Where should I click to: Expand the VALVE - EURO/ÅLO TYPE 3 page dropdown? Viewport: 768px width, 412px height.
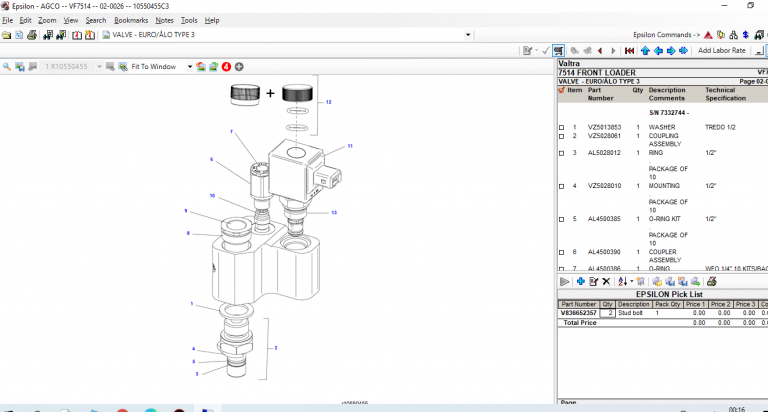[470, 35]
